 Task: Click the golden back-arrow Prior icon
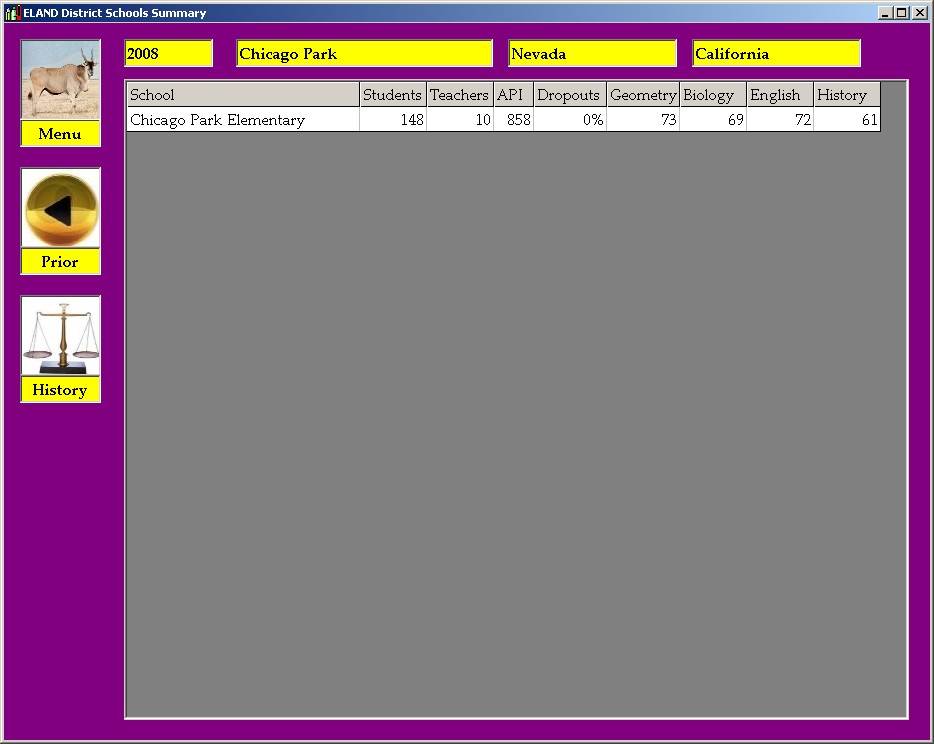click(60, 208)
